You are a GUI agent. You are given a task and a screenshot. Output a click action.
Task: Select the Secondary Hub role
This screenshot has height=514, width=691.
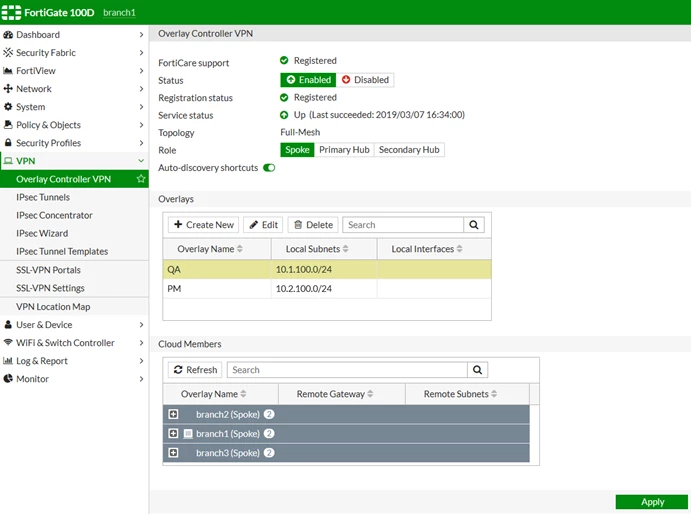point(409,150)
